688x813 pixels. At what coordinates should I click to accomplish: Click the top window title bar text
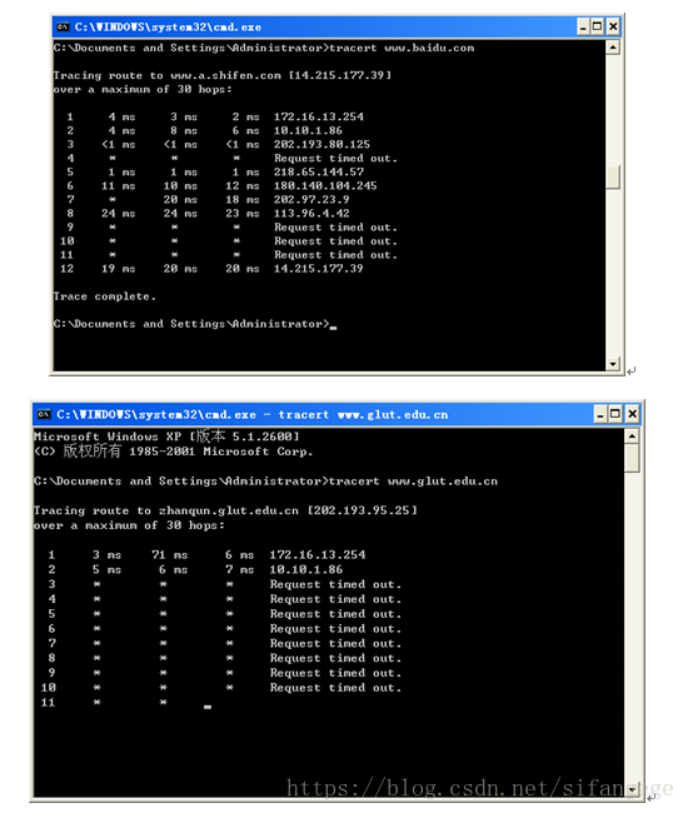point(167,27)
